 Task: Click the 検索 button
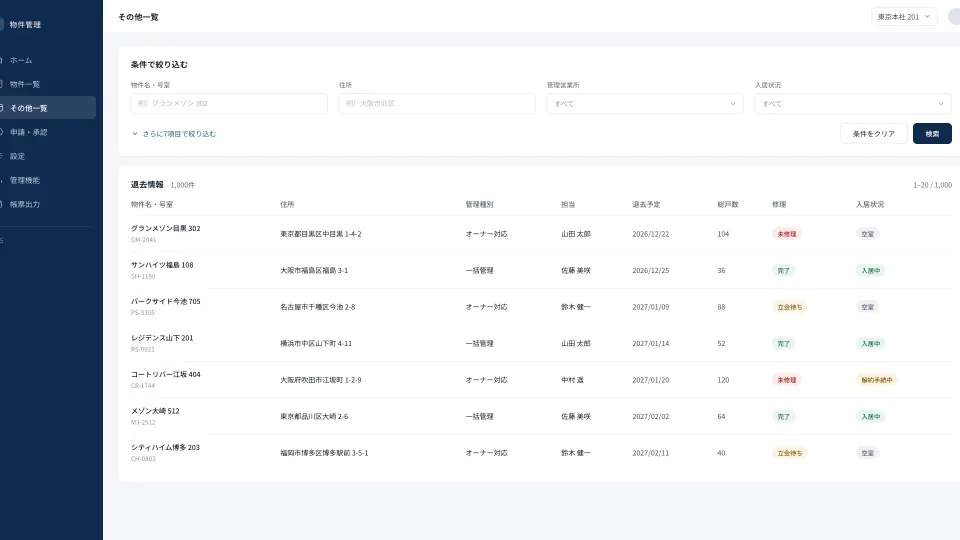(x=932, y=133)
